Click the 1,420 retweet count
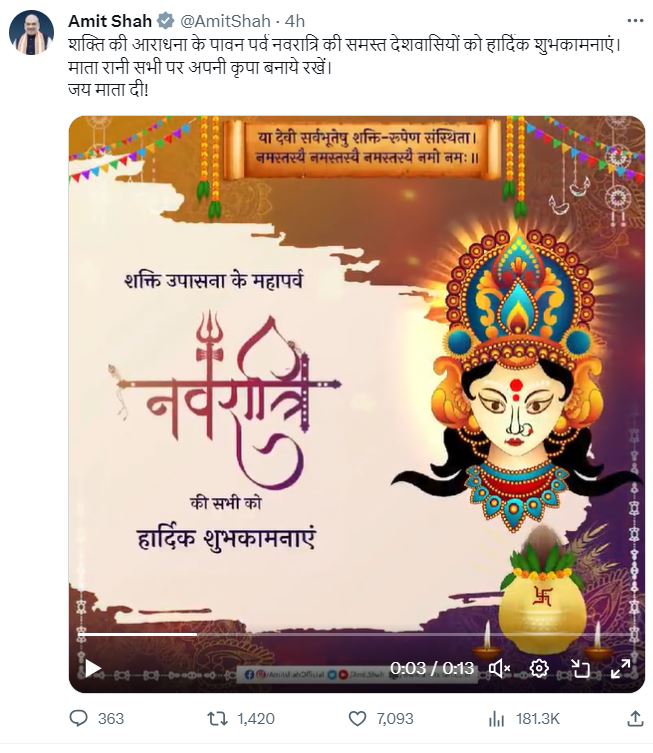This screenshot has width=653, height=753. pyautogui.click(x=256, y=718)
